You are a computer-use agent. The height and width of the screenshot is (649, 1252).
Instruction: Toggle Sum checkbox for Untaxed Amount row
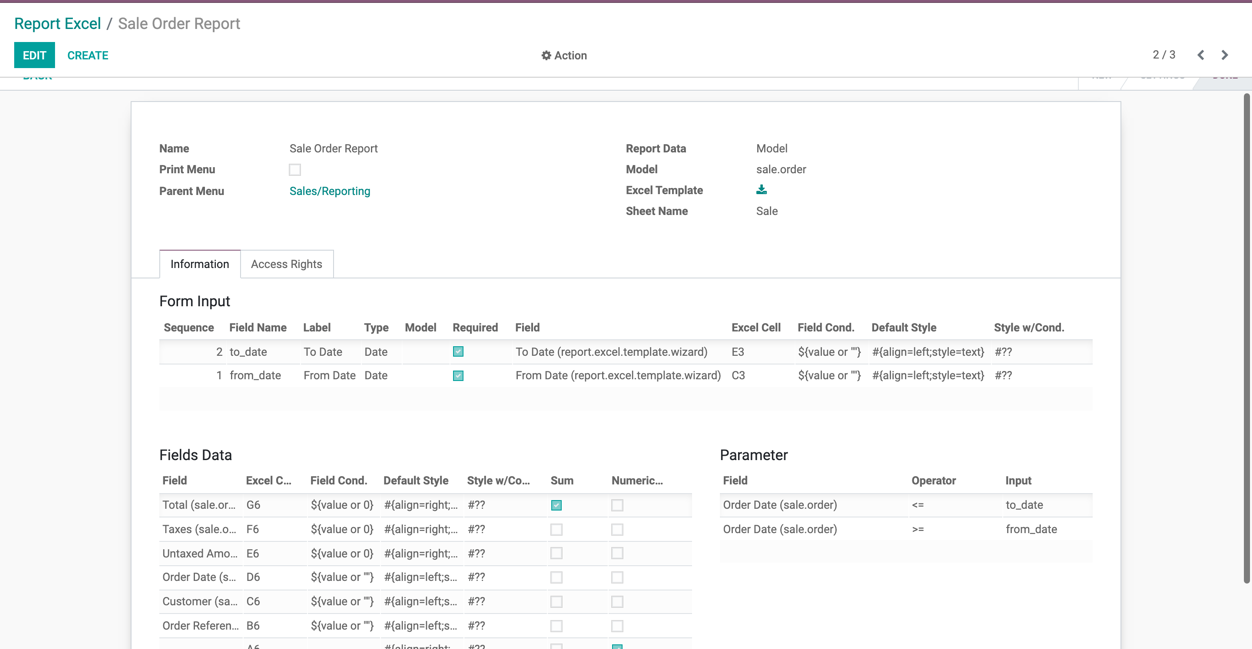tap(557, 554)
